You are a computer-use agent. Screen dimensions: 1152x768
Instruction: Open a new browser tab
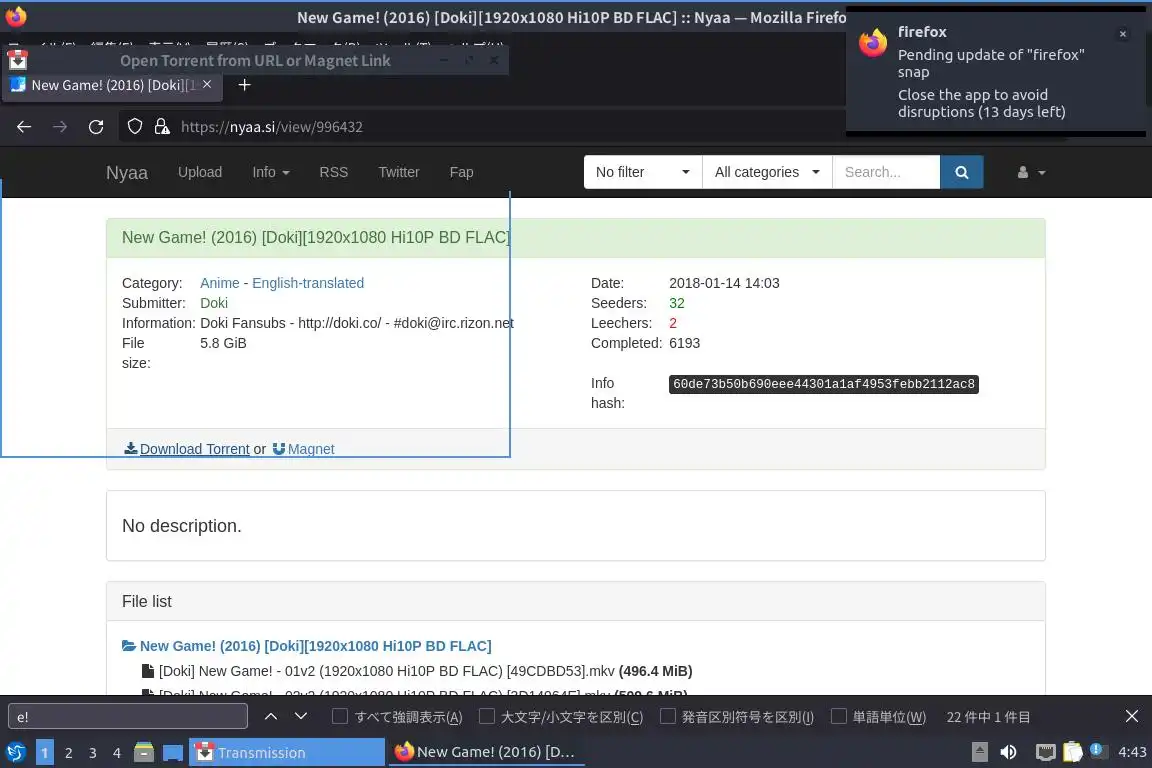coord(245,85)
